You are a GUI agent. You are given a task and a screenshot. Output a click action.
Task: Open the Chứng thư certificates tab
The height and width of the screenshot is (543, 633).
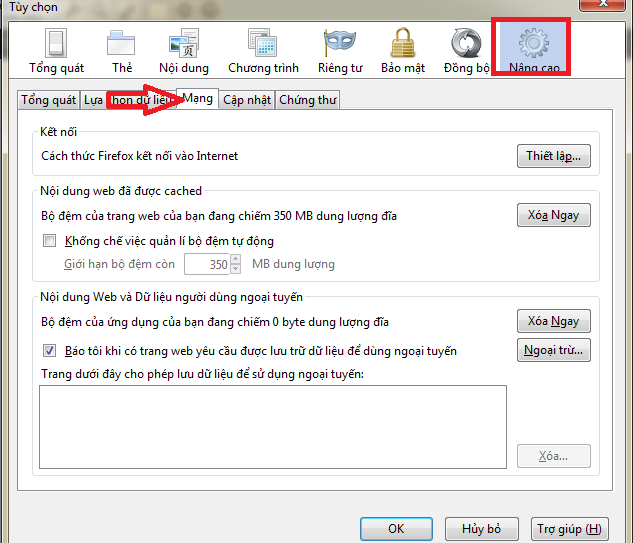(308, 100)
